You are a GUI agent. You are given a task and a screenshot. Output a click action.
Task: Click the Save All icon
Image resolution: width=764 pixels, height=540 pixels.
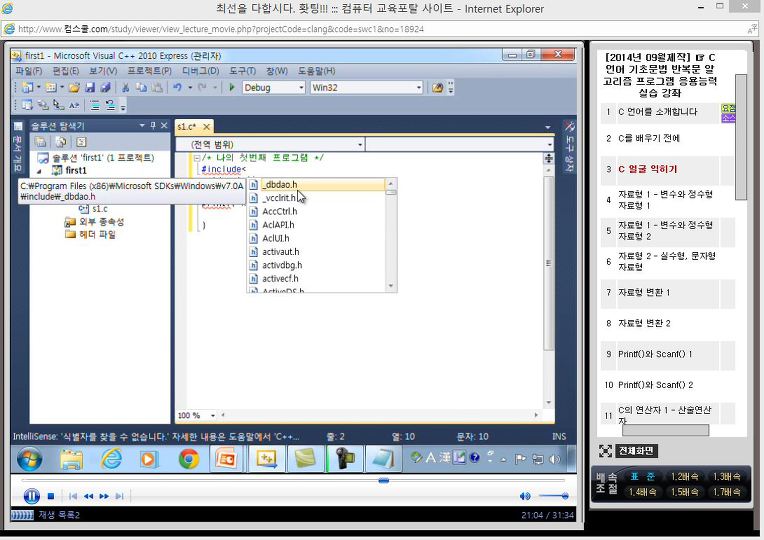click(x=105, y=88)
